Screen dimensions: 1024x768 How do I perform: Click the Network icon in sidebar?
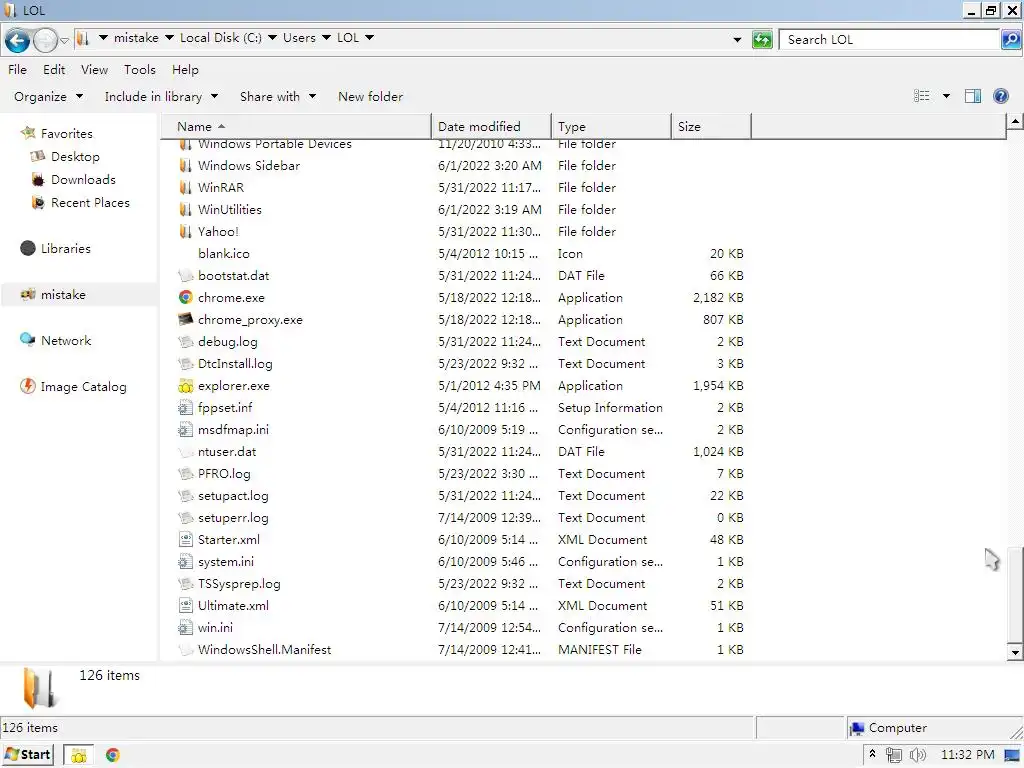click(x=27, y=340)
